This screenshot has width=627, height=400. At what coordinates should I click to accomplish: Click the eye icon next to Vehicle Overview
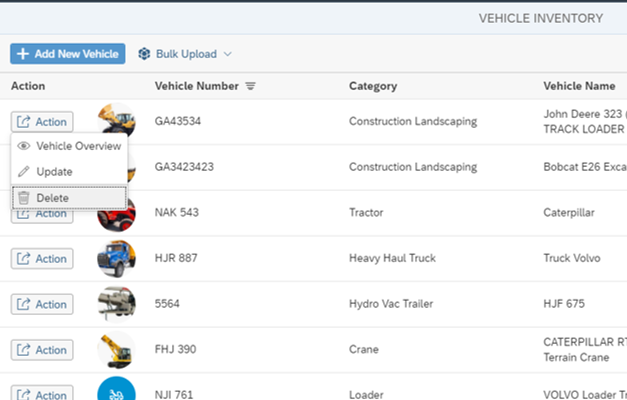24,146
